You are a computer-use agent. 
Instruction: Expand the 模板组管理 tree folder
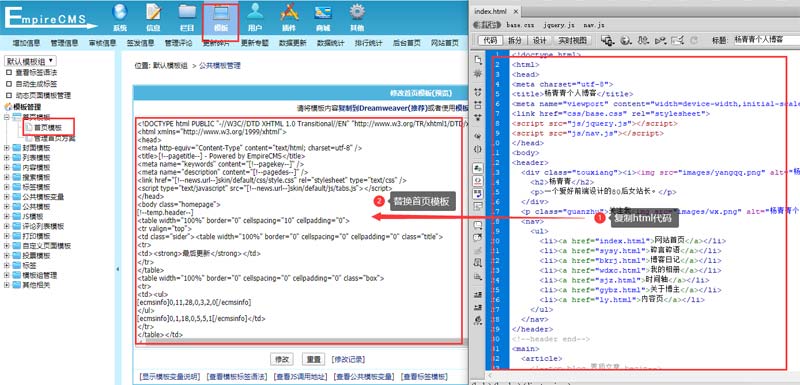(x=7, y=275)
